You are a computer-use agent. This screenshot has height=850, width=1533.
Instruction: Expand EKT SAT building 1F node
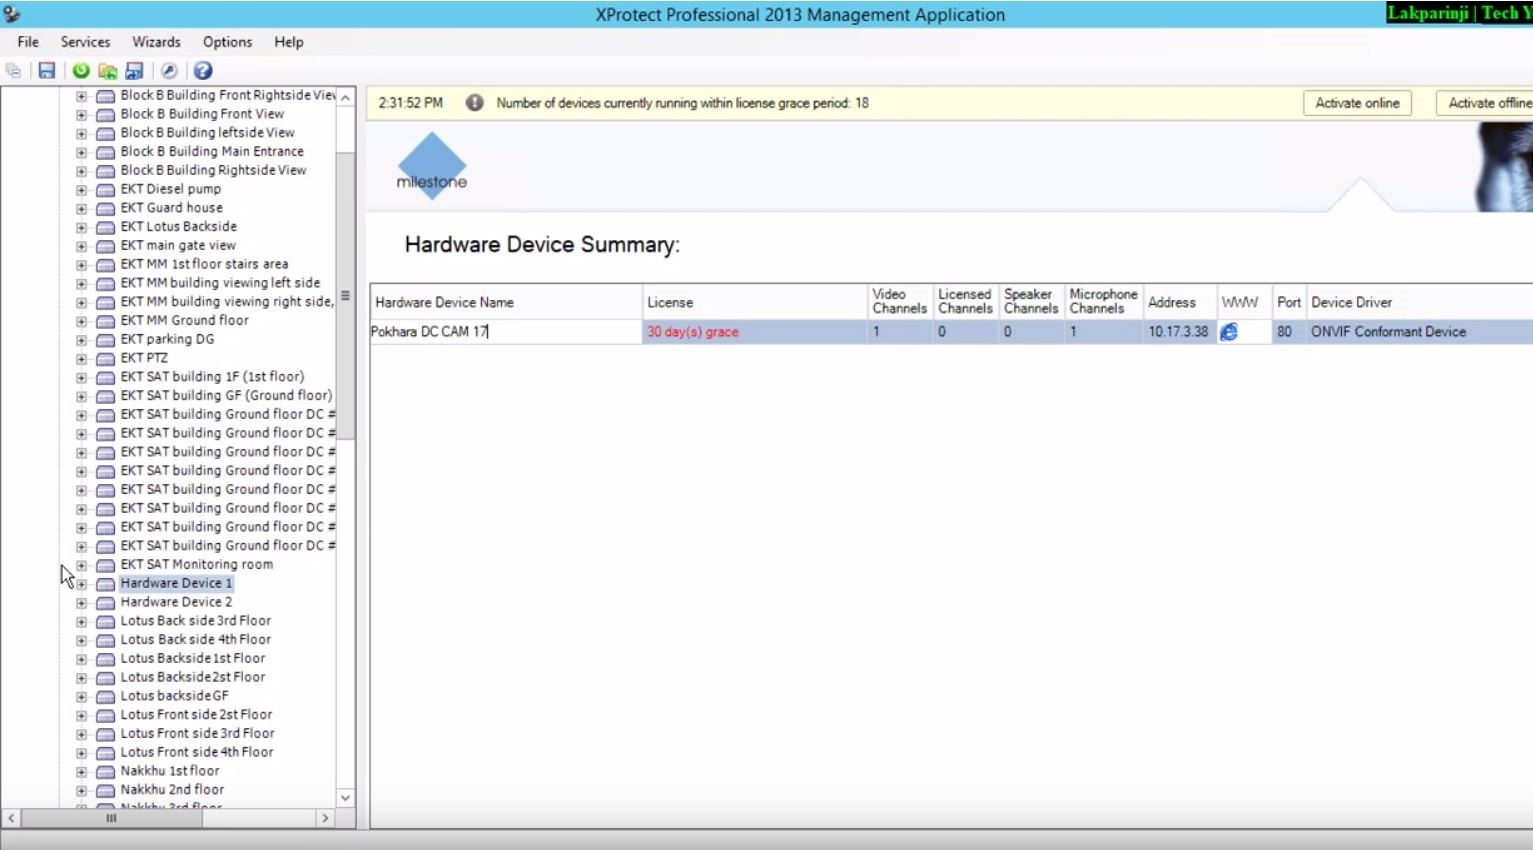point(81,378)
